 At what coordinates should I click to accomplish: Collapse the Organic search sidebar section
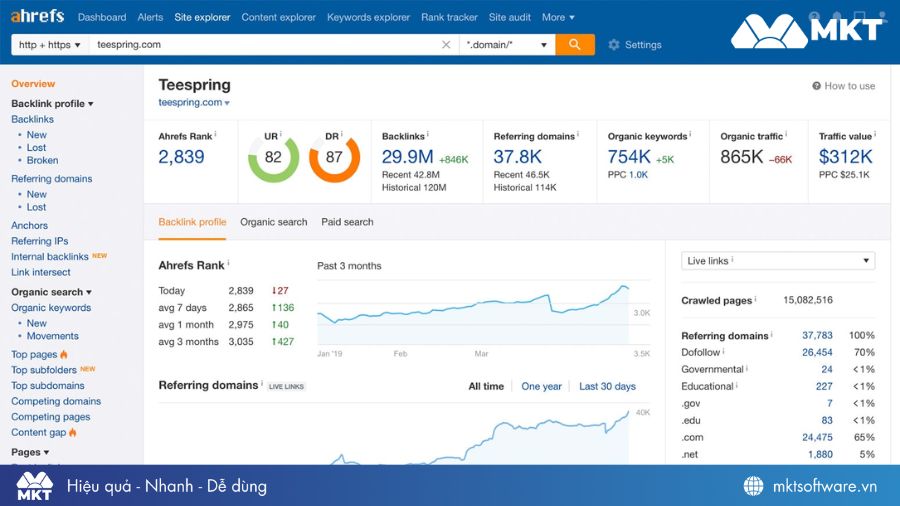[51, 291]
